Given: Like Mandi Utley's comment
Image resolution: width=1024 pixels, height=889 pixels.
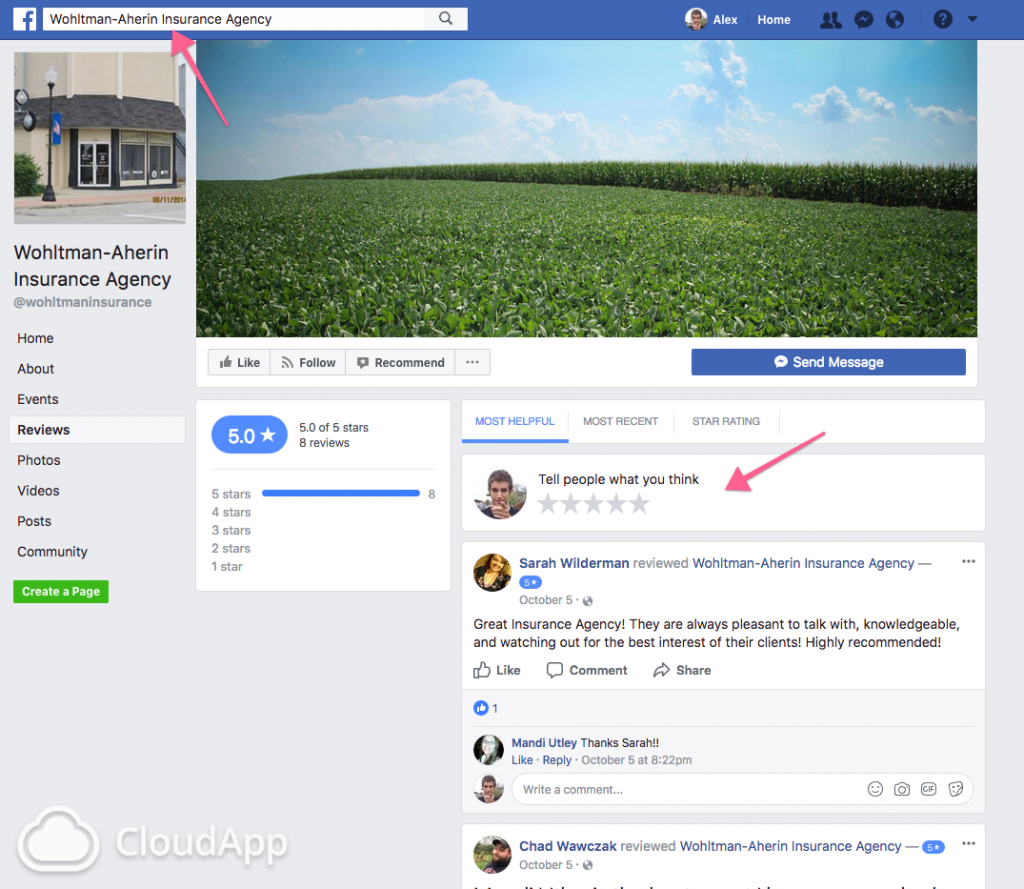Looking at the screenshot, I should pyautogui.click(x=522, y=760).
